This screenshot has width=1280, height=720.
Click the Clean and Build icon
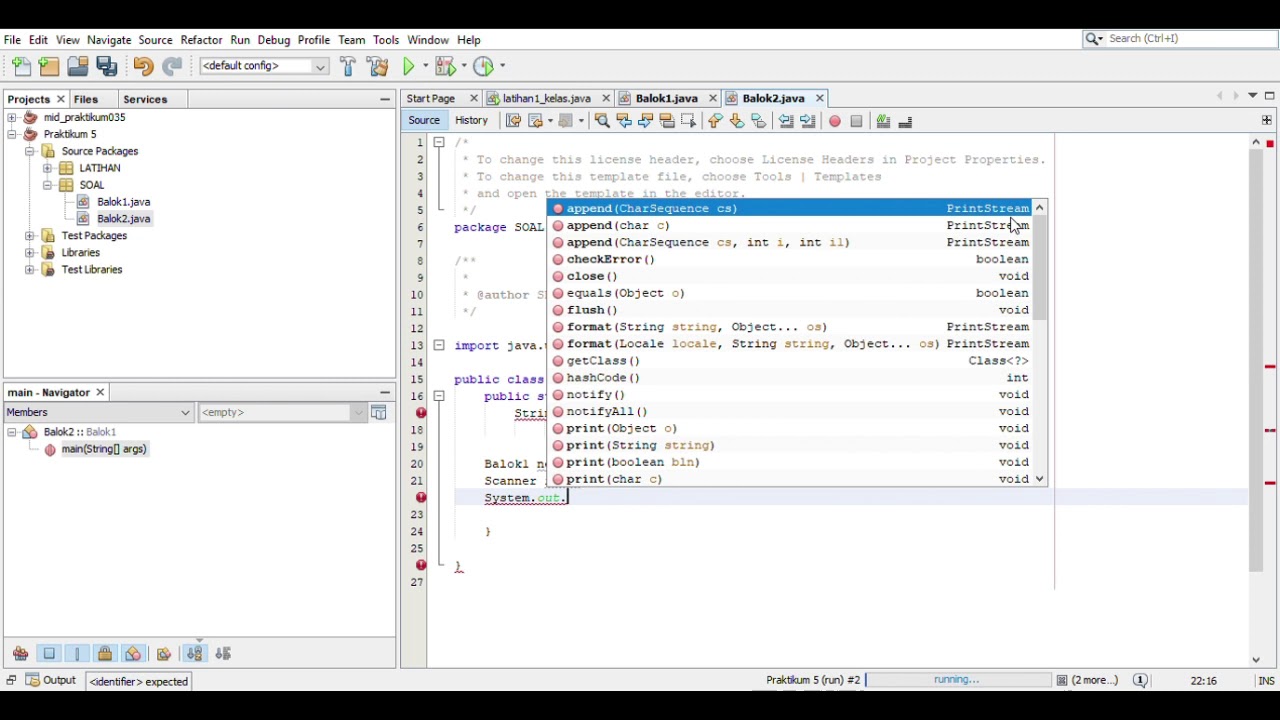(378, 66)
